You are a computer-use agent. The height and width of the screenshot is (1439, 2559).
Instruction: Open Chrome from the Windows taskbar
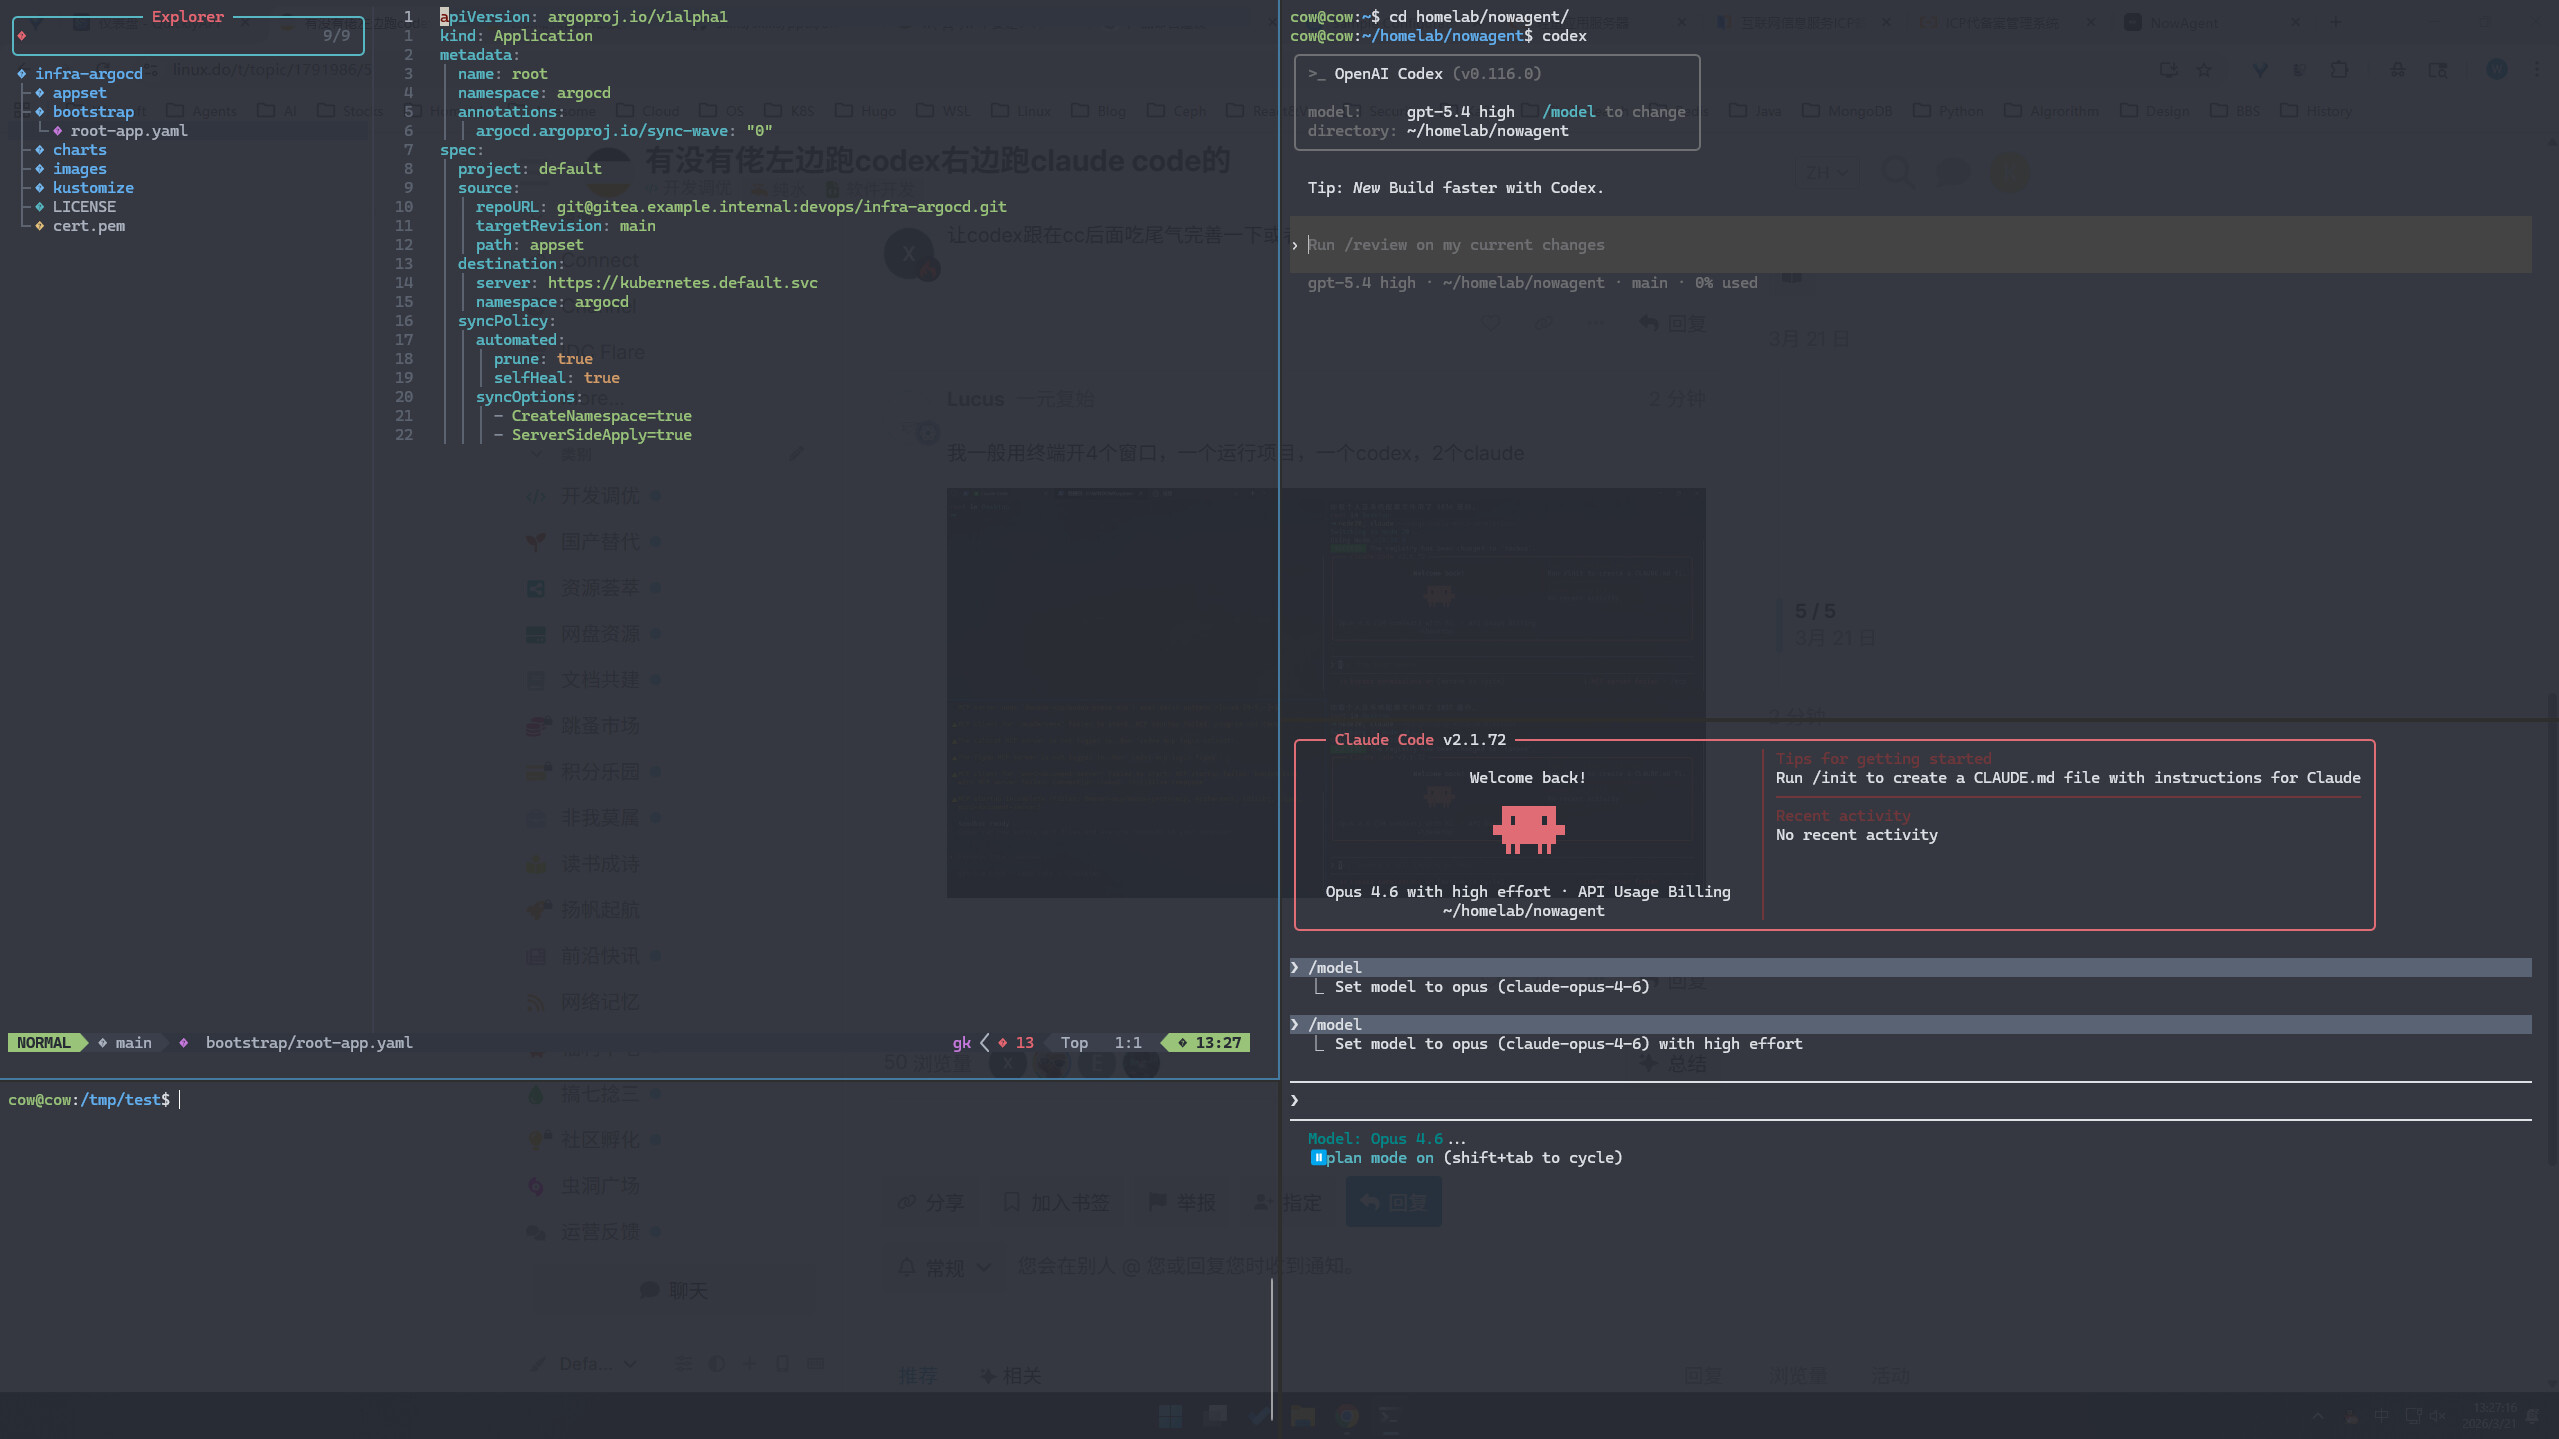(1347, 1416)
